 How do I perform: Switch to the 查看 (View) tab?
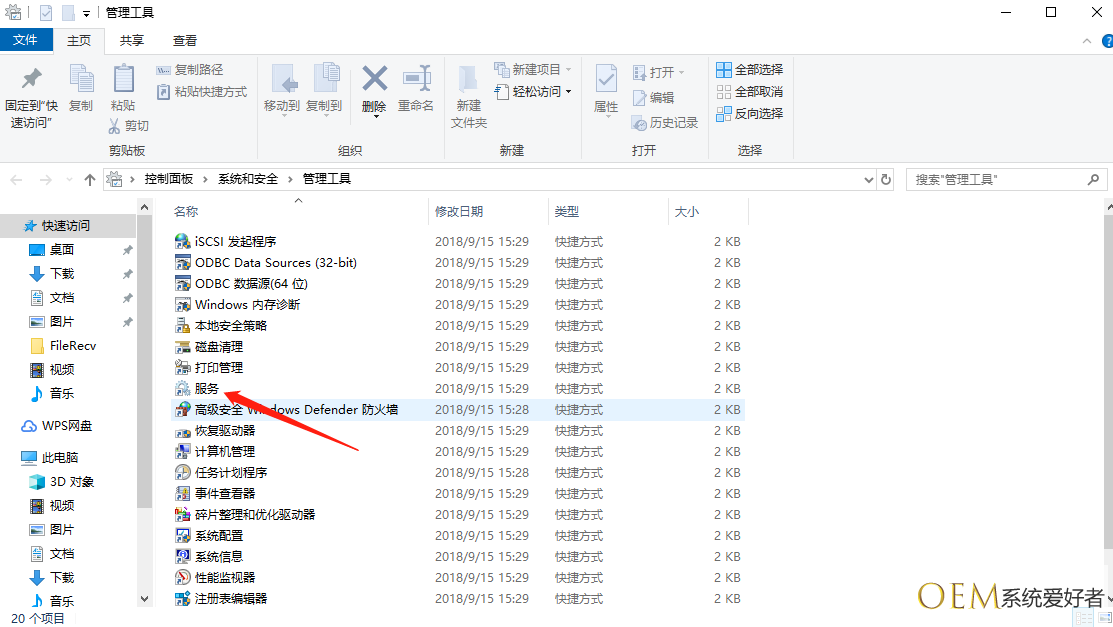(x=185, y=41)
